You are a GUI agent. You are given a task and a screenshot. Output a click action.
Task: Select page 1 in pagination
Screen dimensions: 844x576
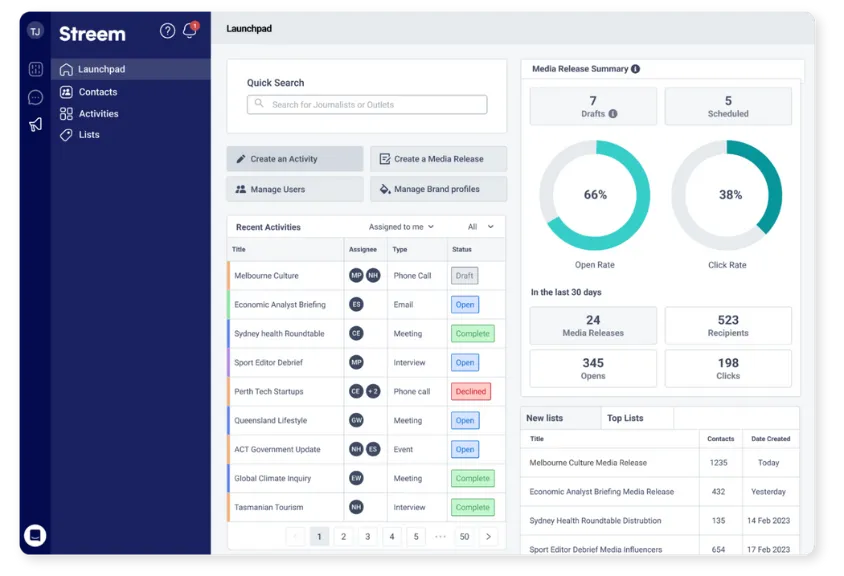pyautogui.click(x=319, y=537)
